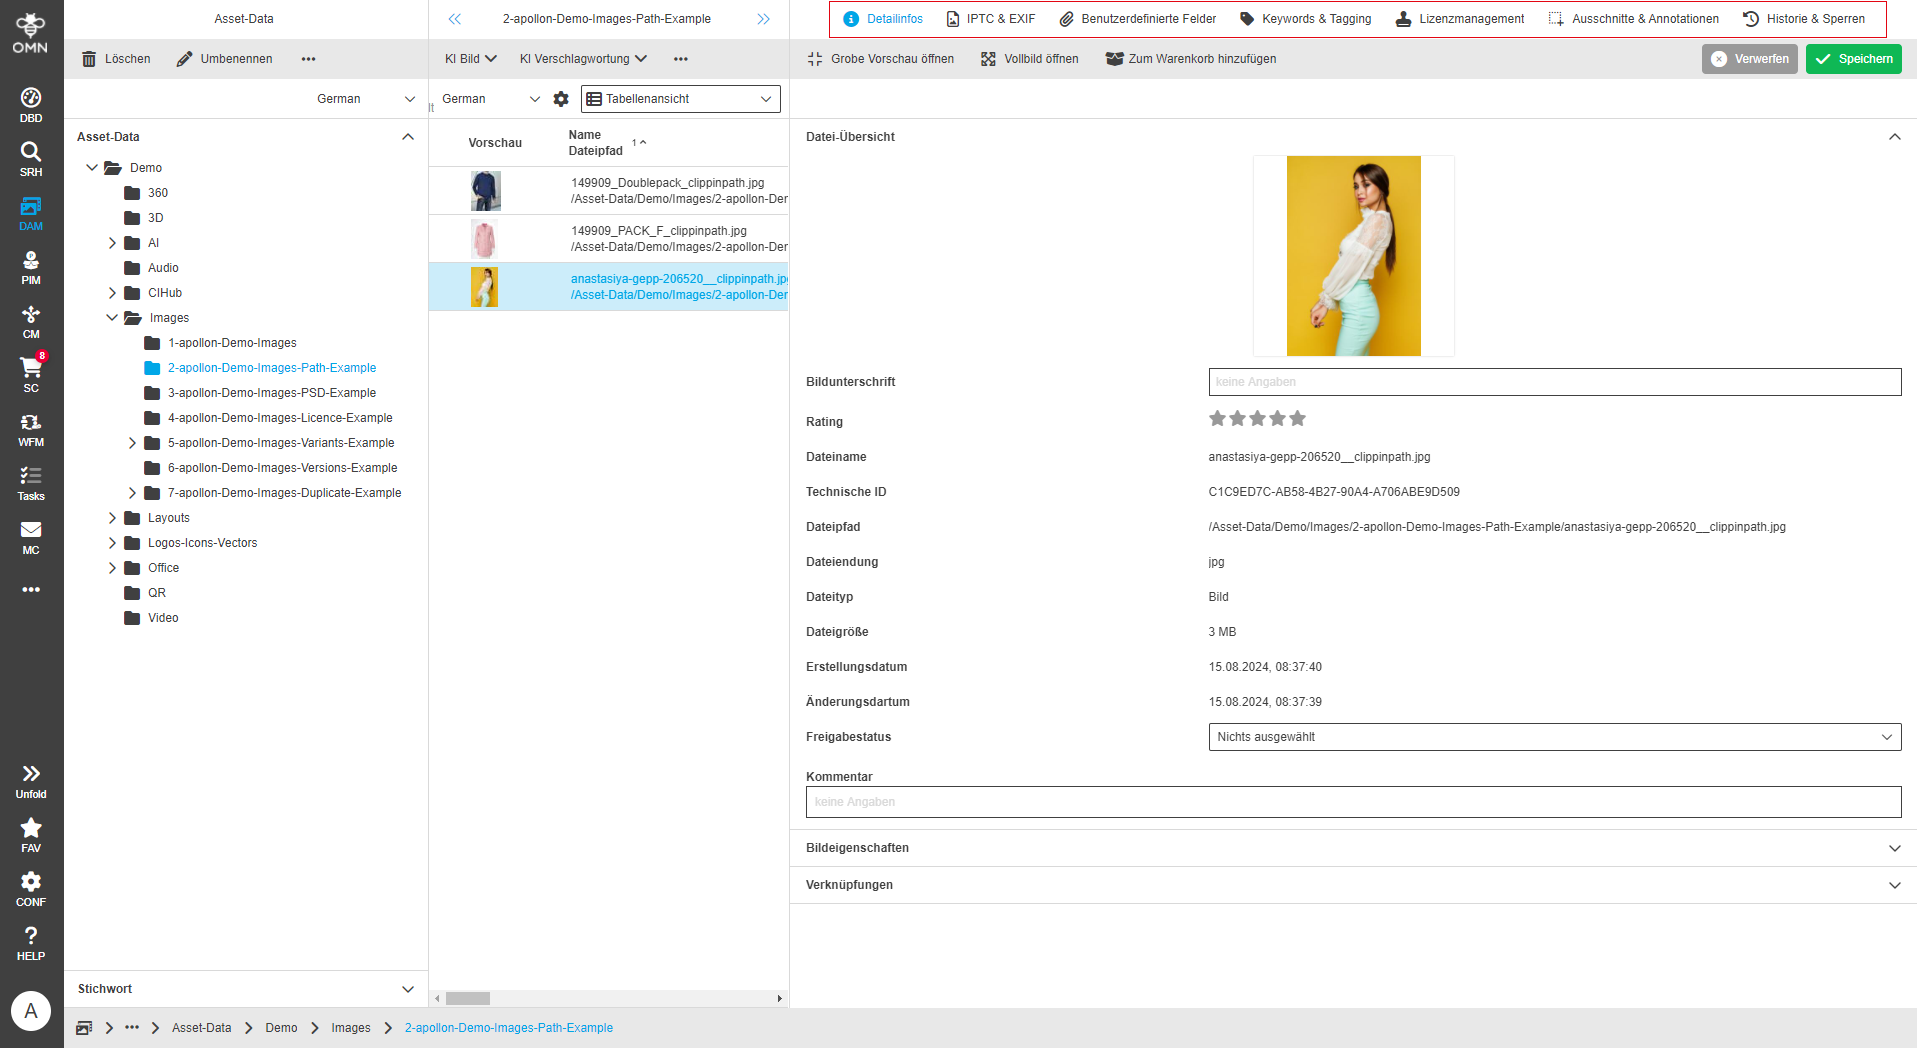
Task: Set rating to five stars
Action: tap(1297, 419)
